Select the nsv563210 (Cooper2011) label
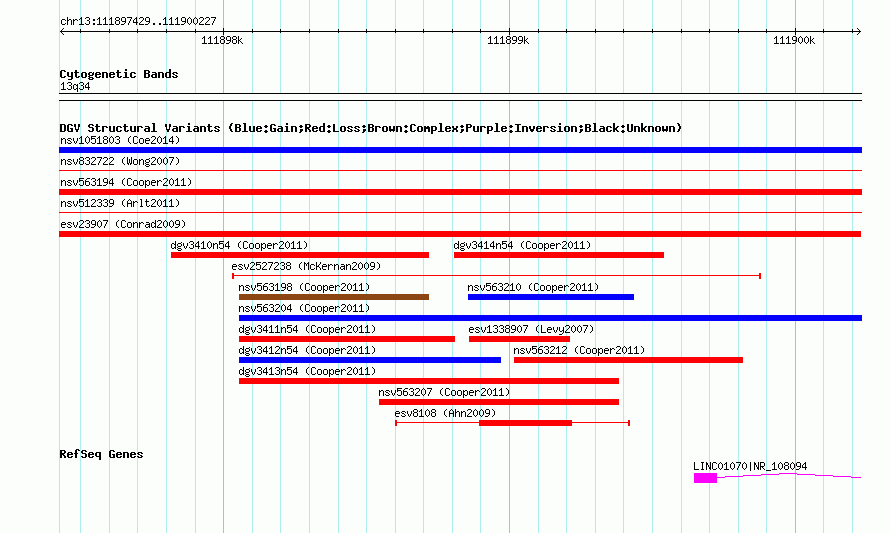The height and width of the screenshot is (533, 890). click(533, 287)
